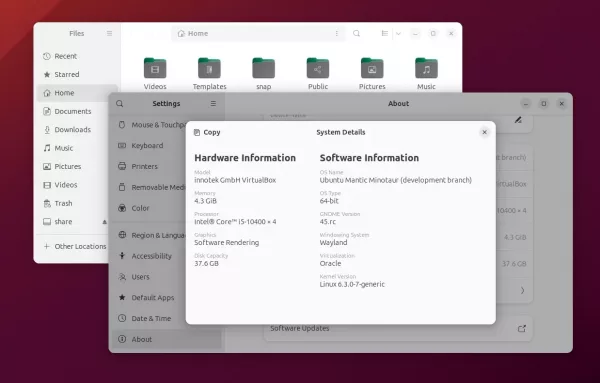
Task: Open the Settings hamburger menu
Action: 213,104
